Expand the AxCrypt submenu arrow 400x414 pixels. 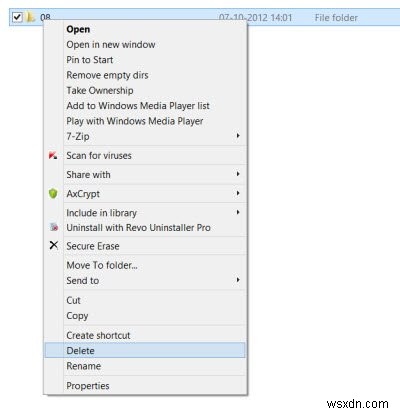point(238,193)
